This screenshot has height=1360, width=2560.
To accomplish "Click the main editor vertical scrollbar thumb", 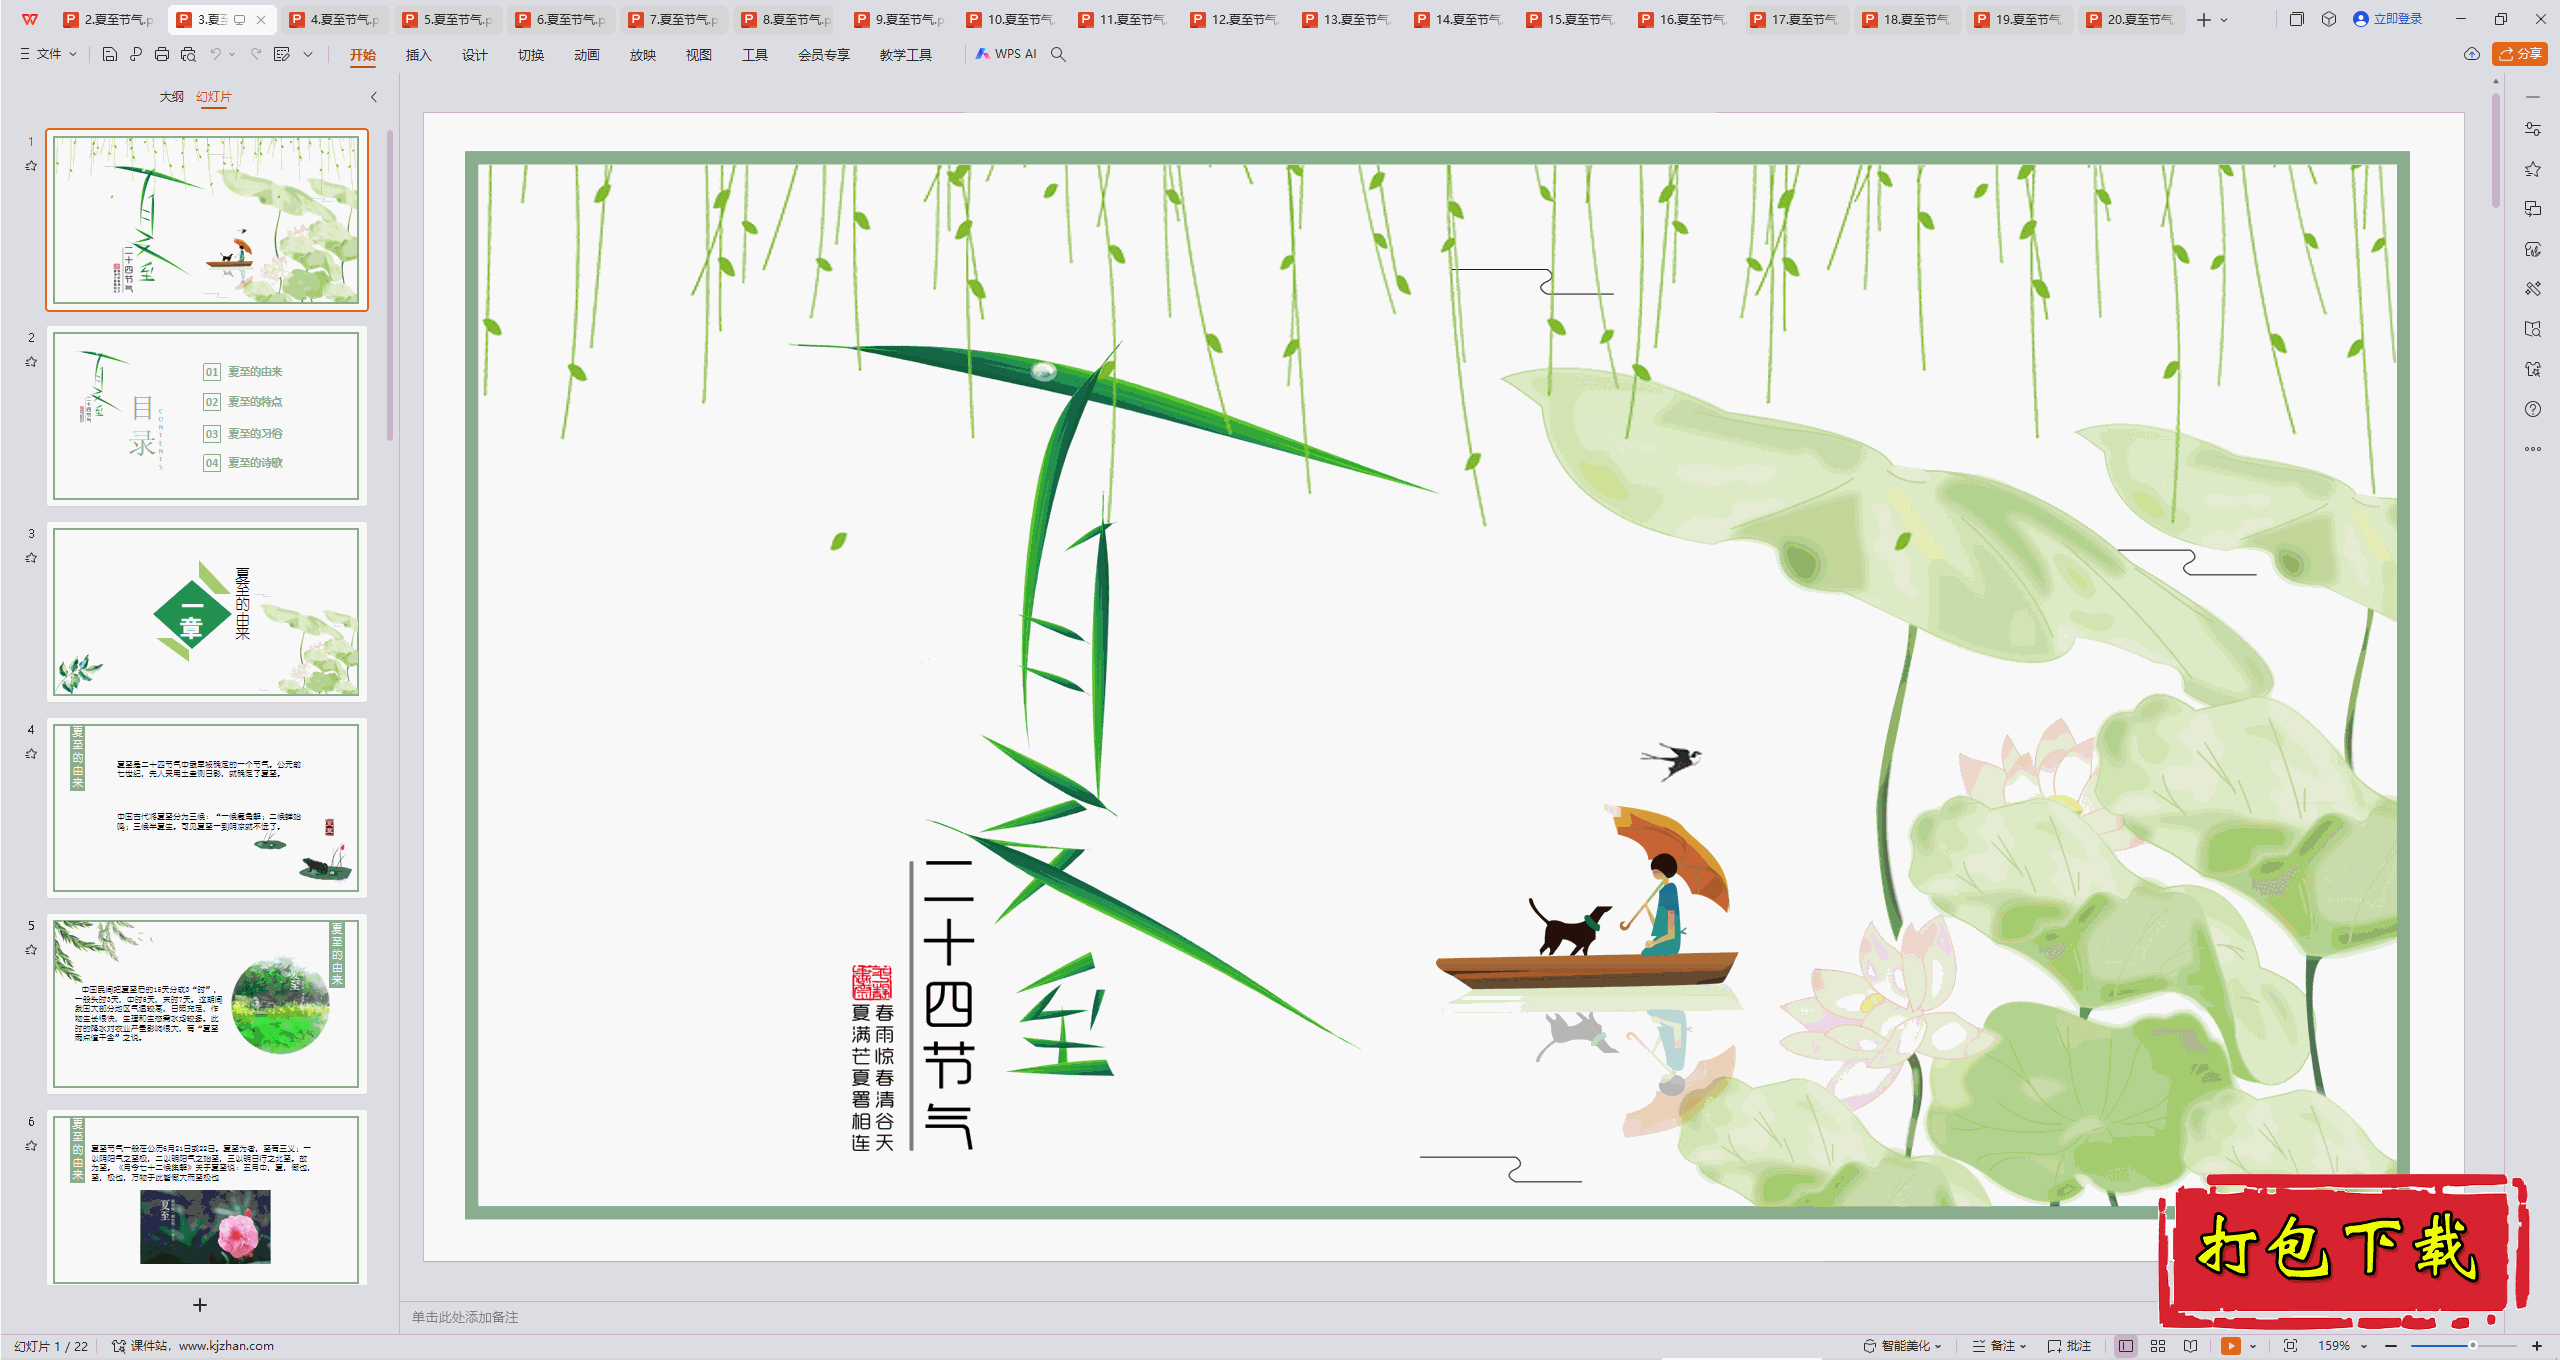I will coord(2496,150).
